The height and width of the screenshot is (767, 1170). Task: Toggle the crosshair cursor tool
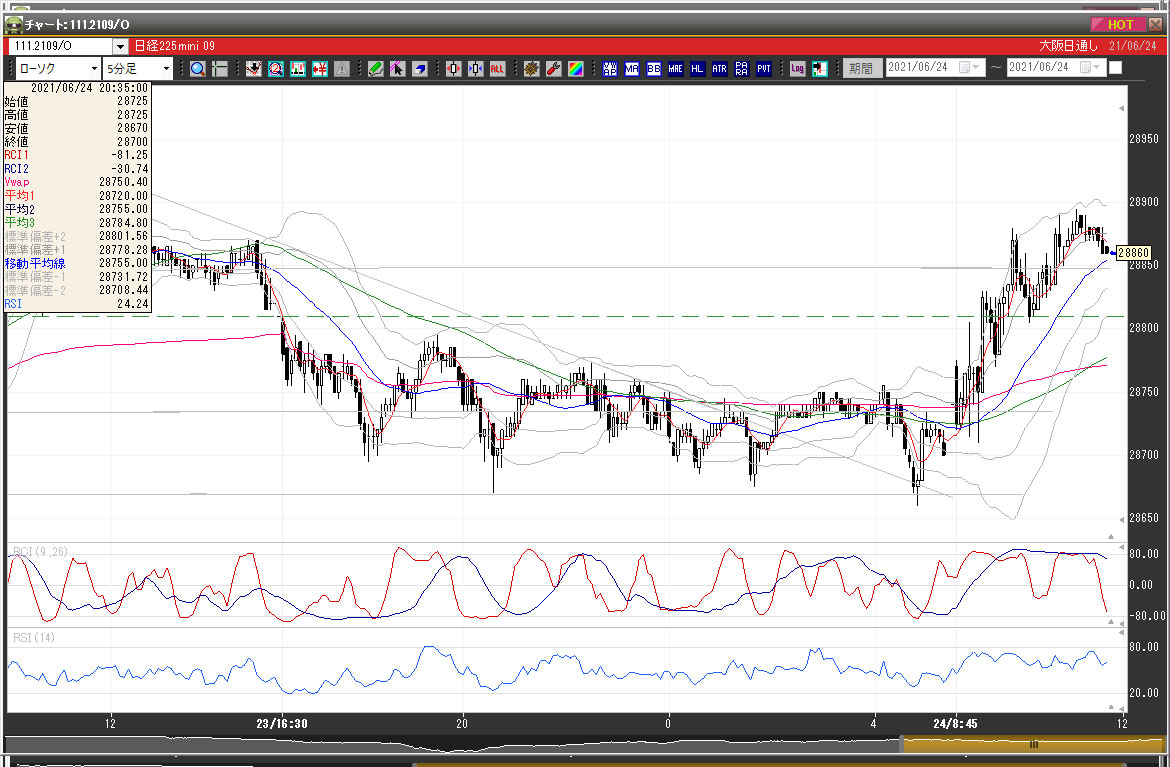219,69
